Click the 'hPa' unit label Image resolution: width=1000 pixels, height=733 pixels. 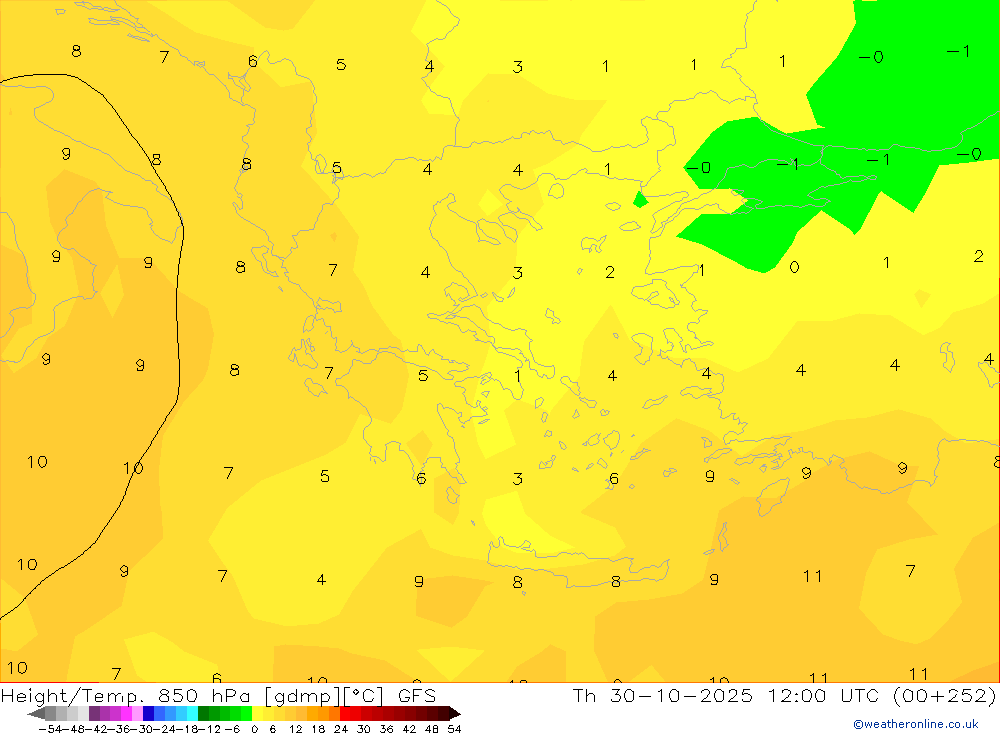232,695
